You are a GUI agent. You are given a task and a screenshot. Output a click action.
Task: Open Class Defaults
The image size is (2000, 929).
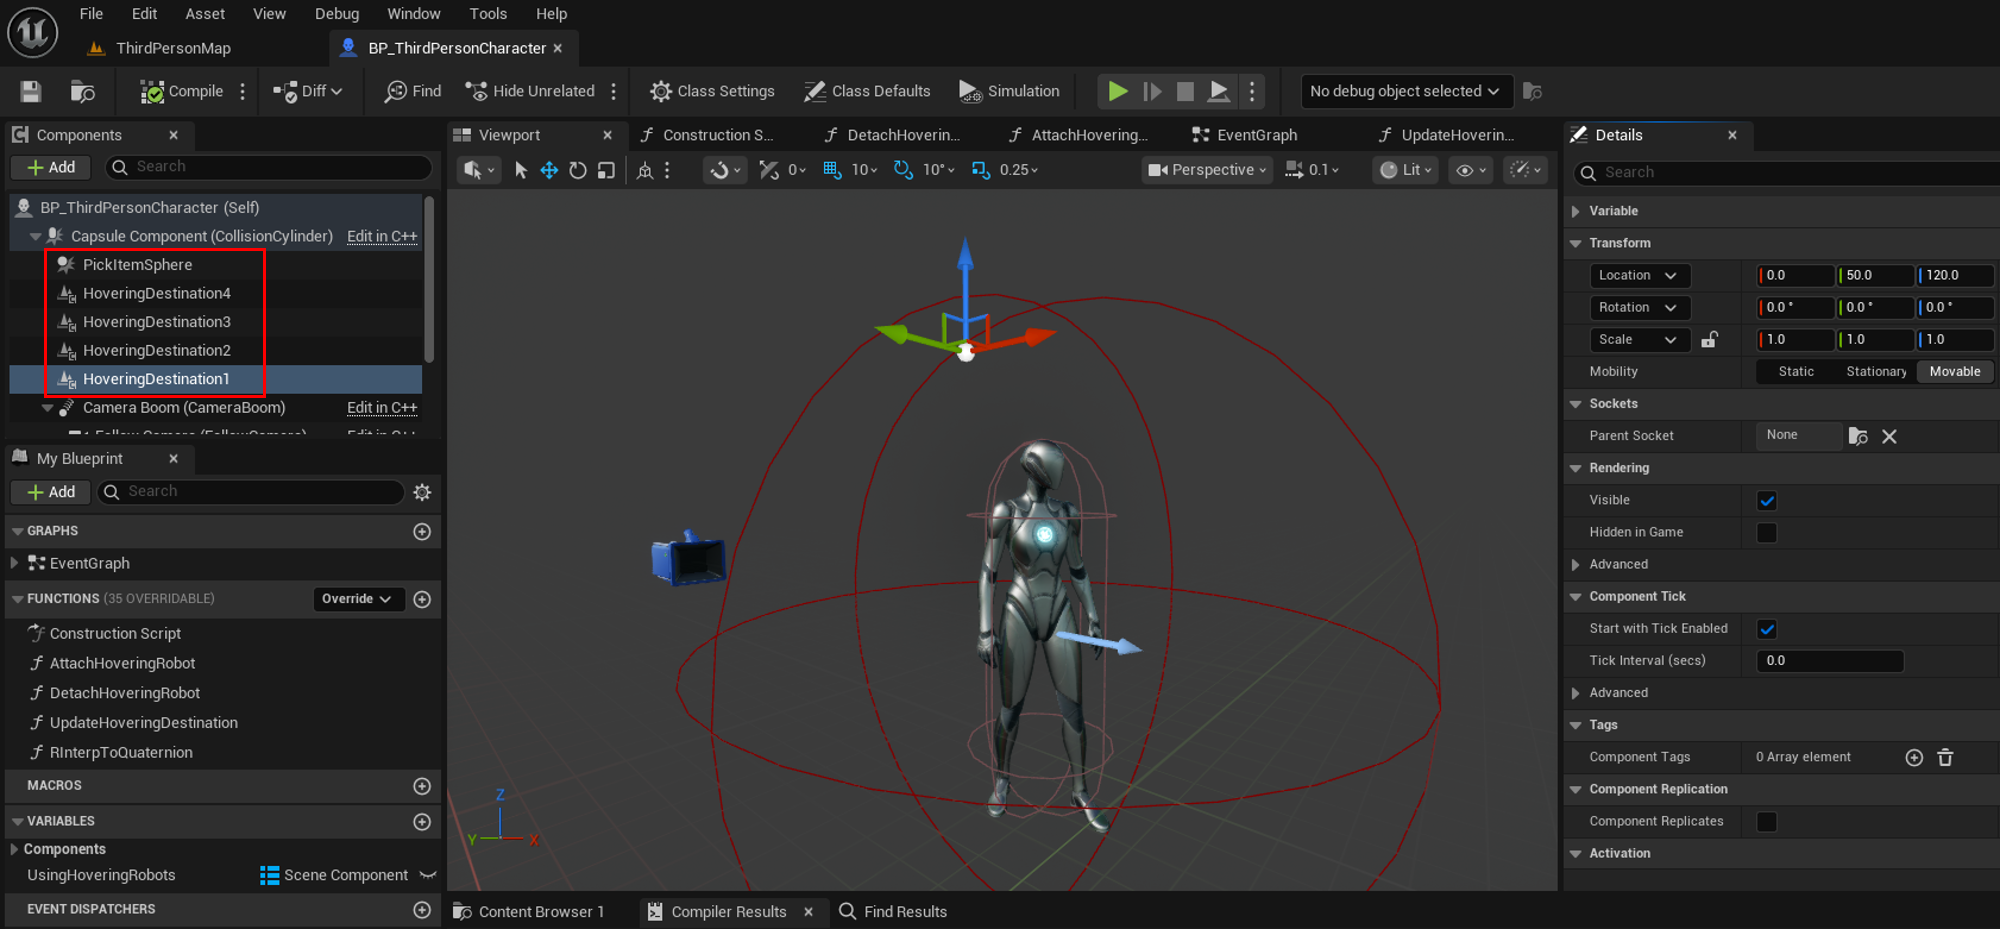pyautogui.click(x=867, y=91)
